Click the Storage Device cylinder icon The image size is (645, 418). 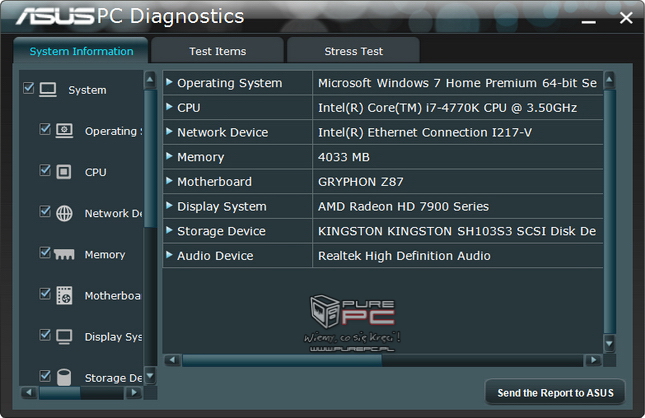tap(64, 377)
